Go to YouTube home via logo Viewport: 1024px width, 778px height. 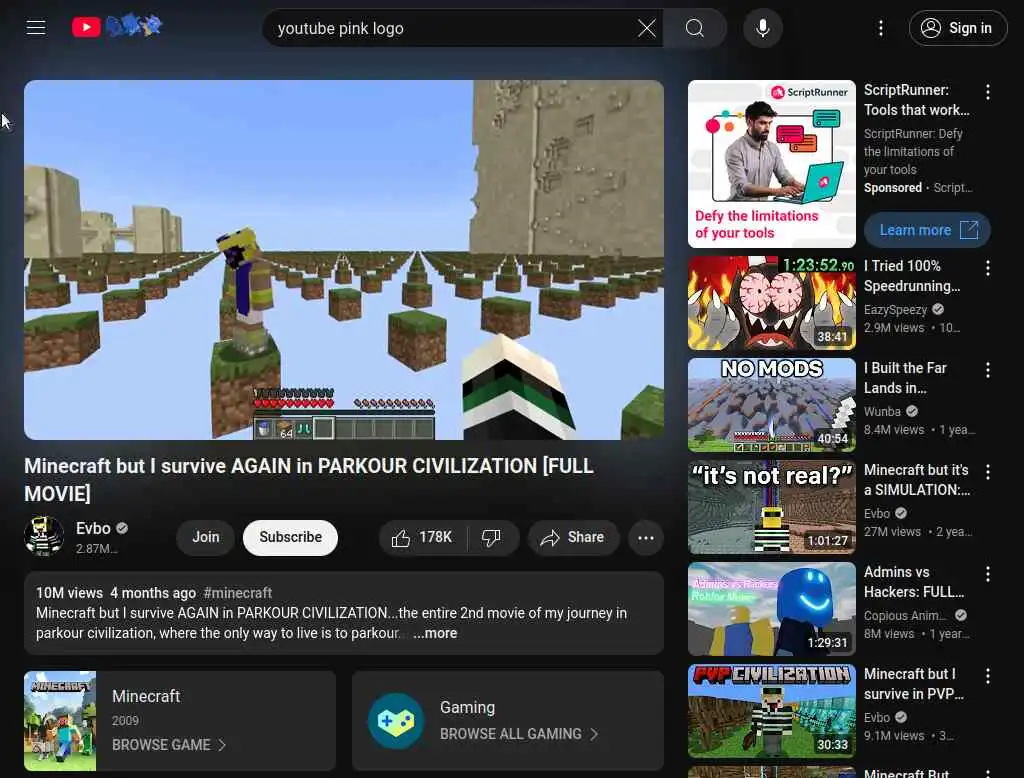(117, 26)
